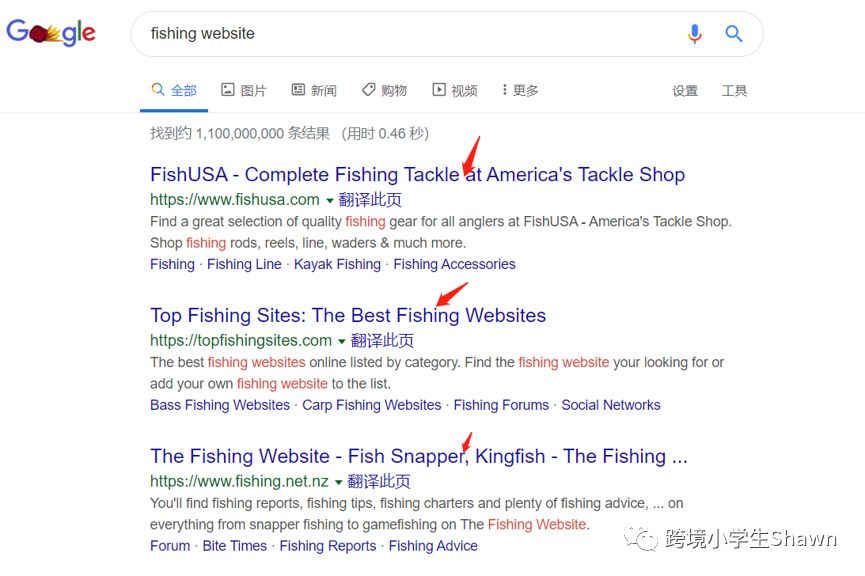Open the 图片 images tab
The image size is (865, 576).
point(244,90)
